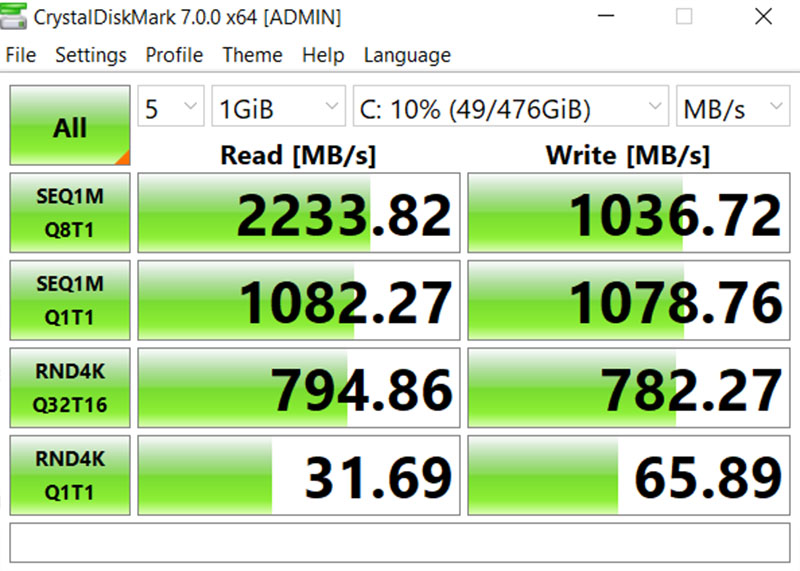The height and width of the screenshot is (571, 800).
Task: Open the File menu
Action: (21, 55)
